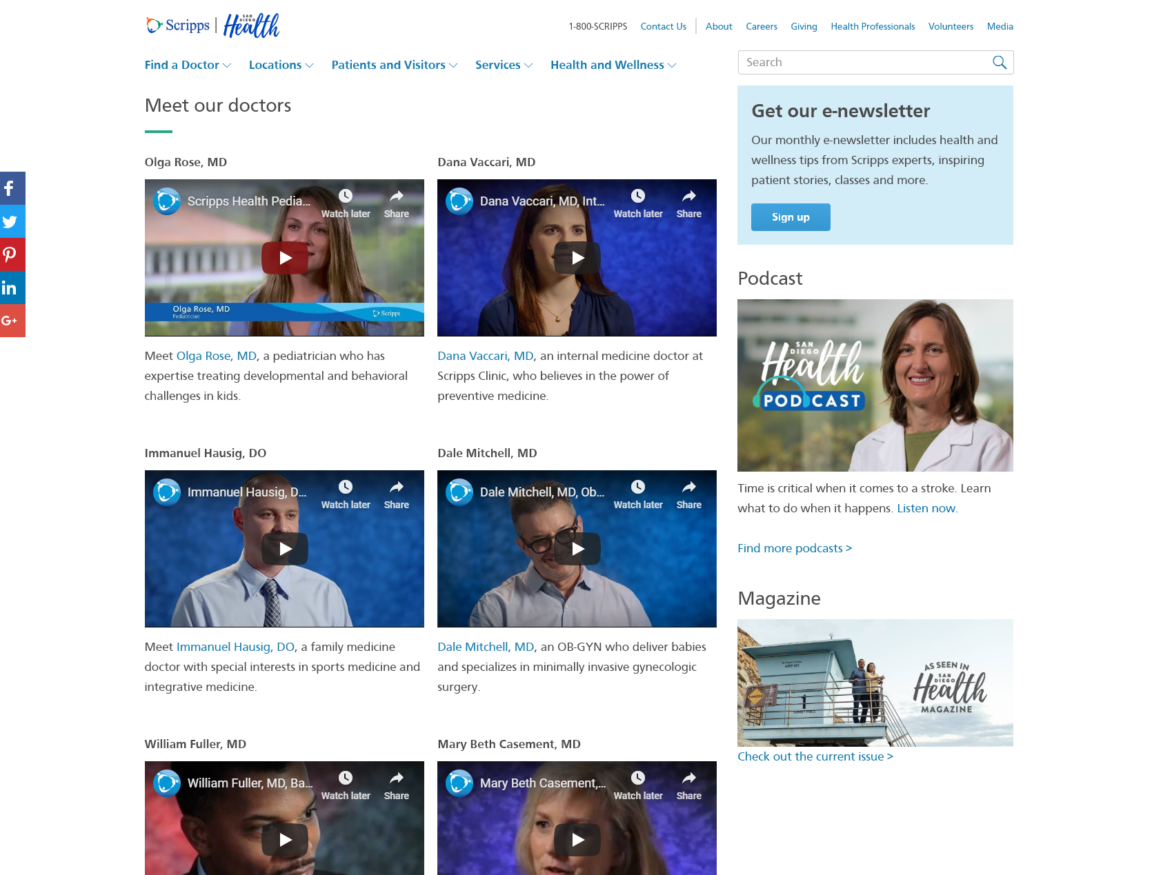
Task: Open the Media page
Action: (1000, 26)
